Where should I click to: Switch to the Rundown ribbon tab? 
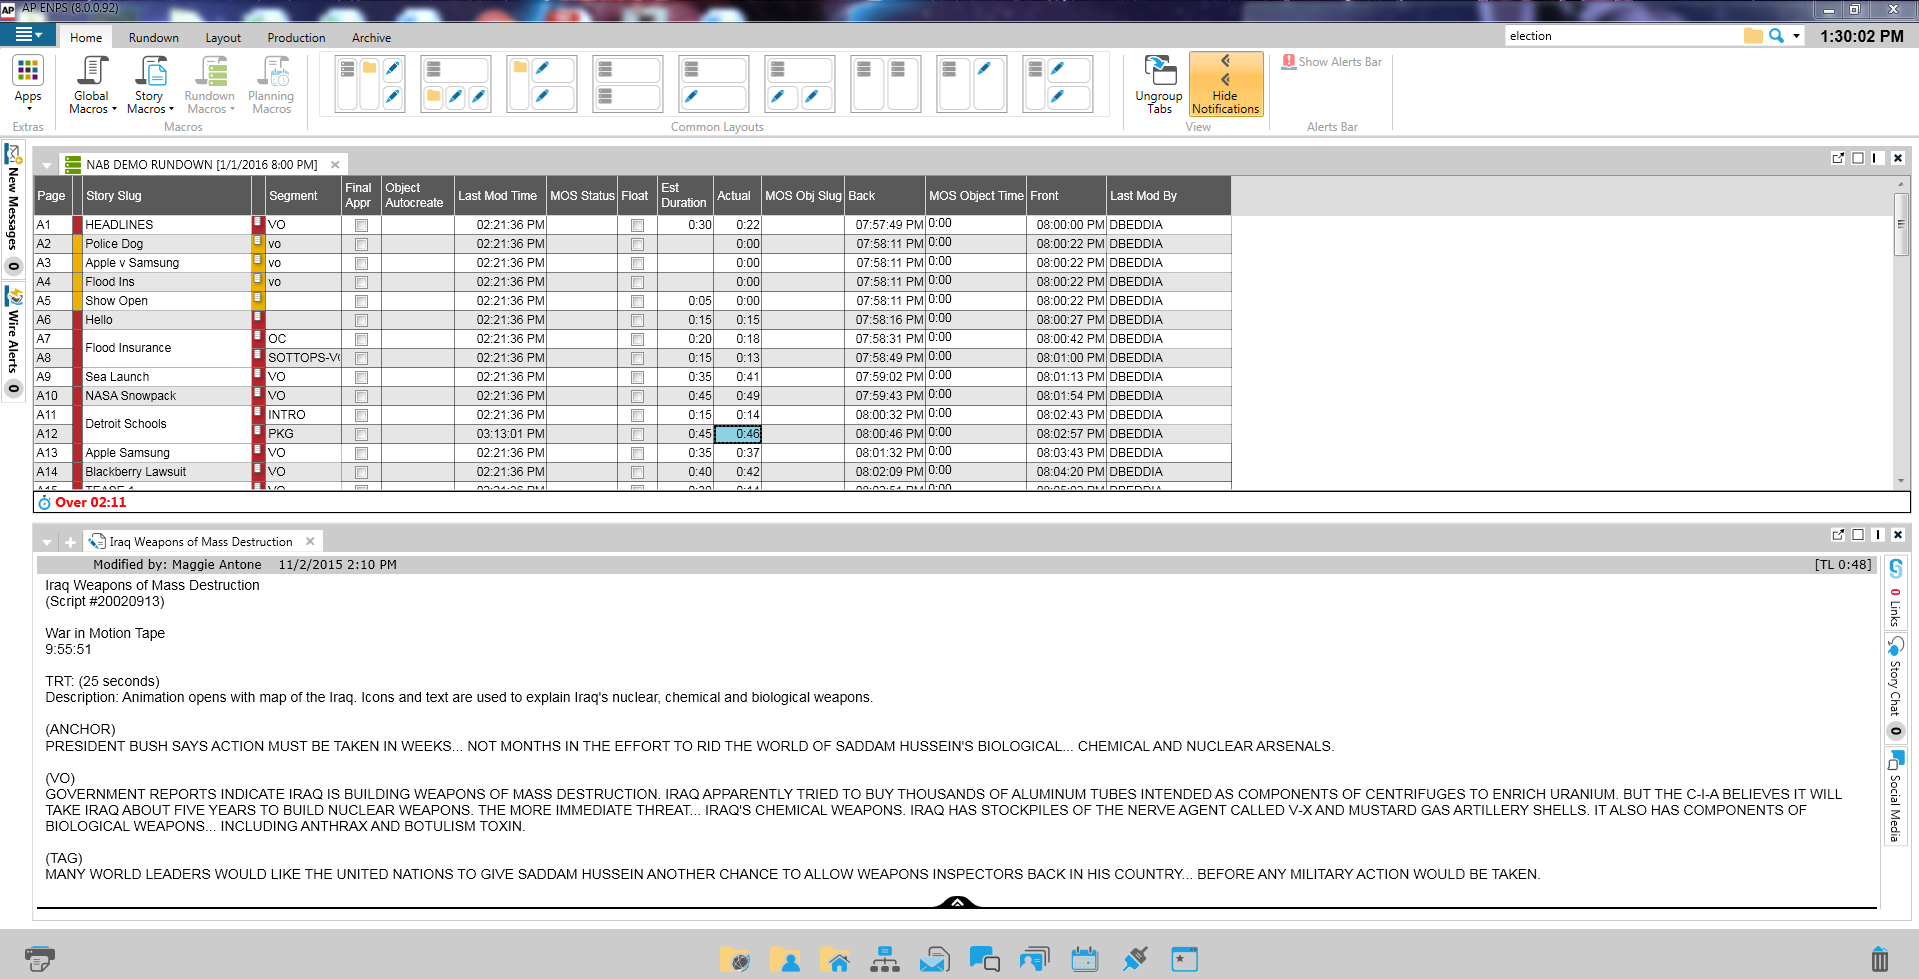tap(154, 38)
